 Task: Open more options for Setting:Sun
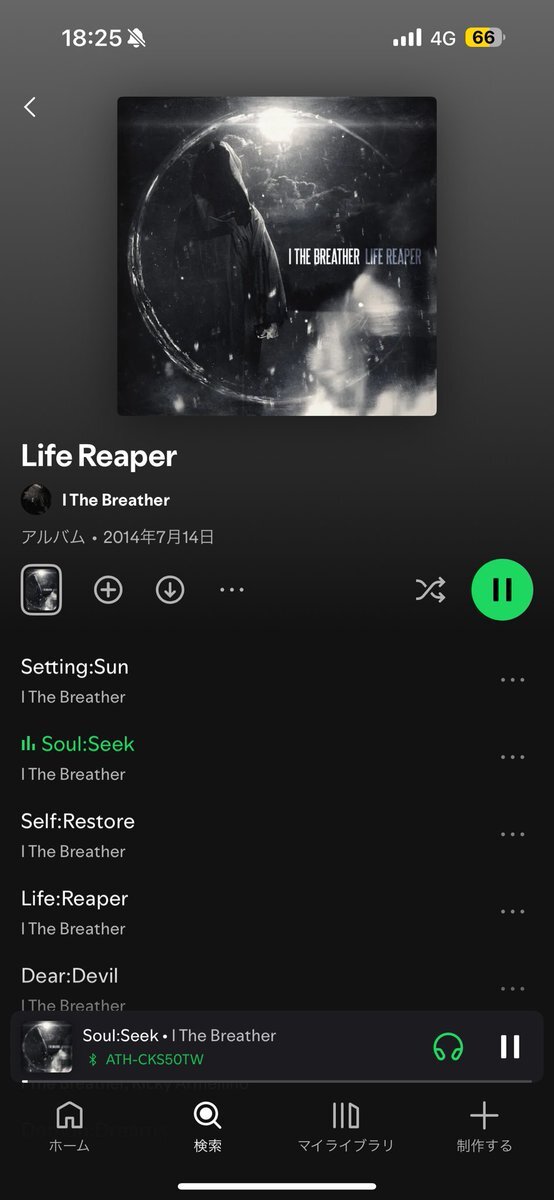pos(512,680)
